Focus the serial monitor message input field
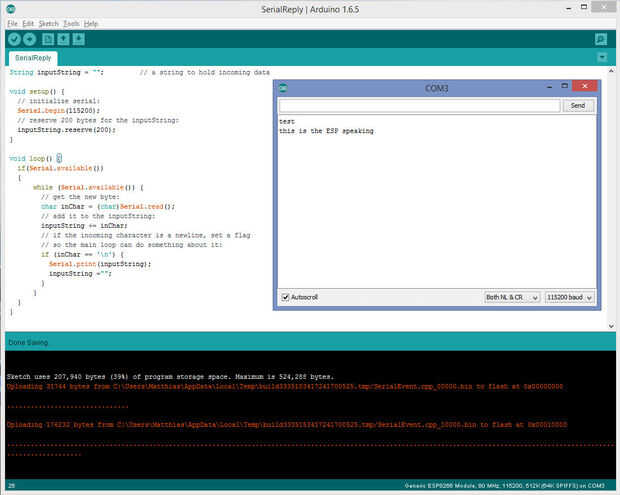The height and width of the screenshot is (495, 620). tap(420, 106)
